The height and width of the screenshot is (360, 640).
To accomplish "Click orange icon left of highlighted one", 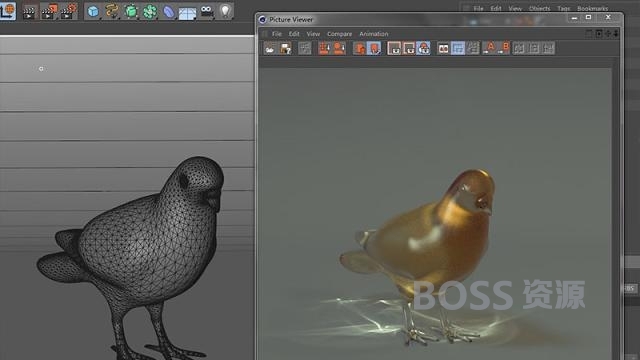I will [x=360, y=49].
